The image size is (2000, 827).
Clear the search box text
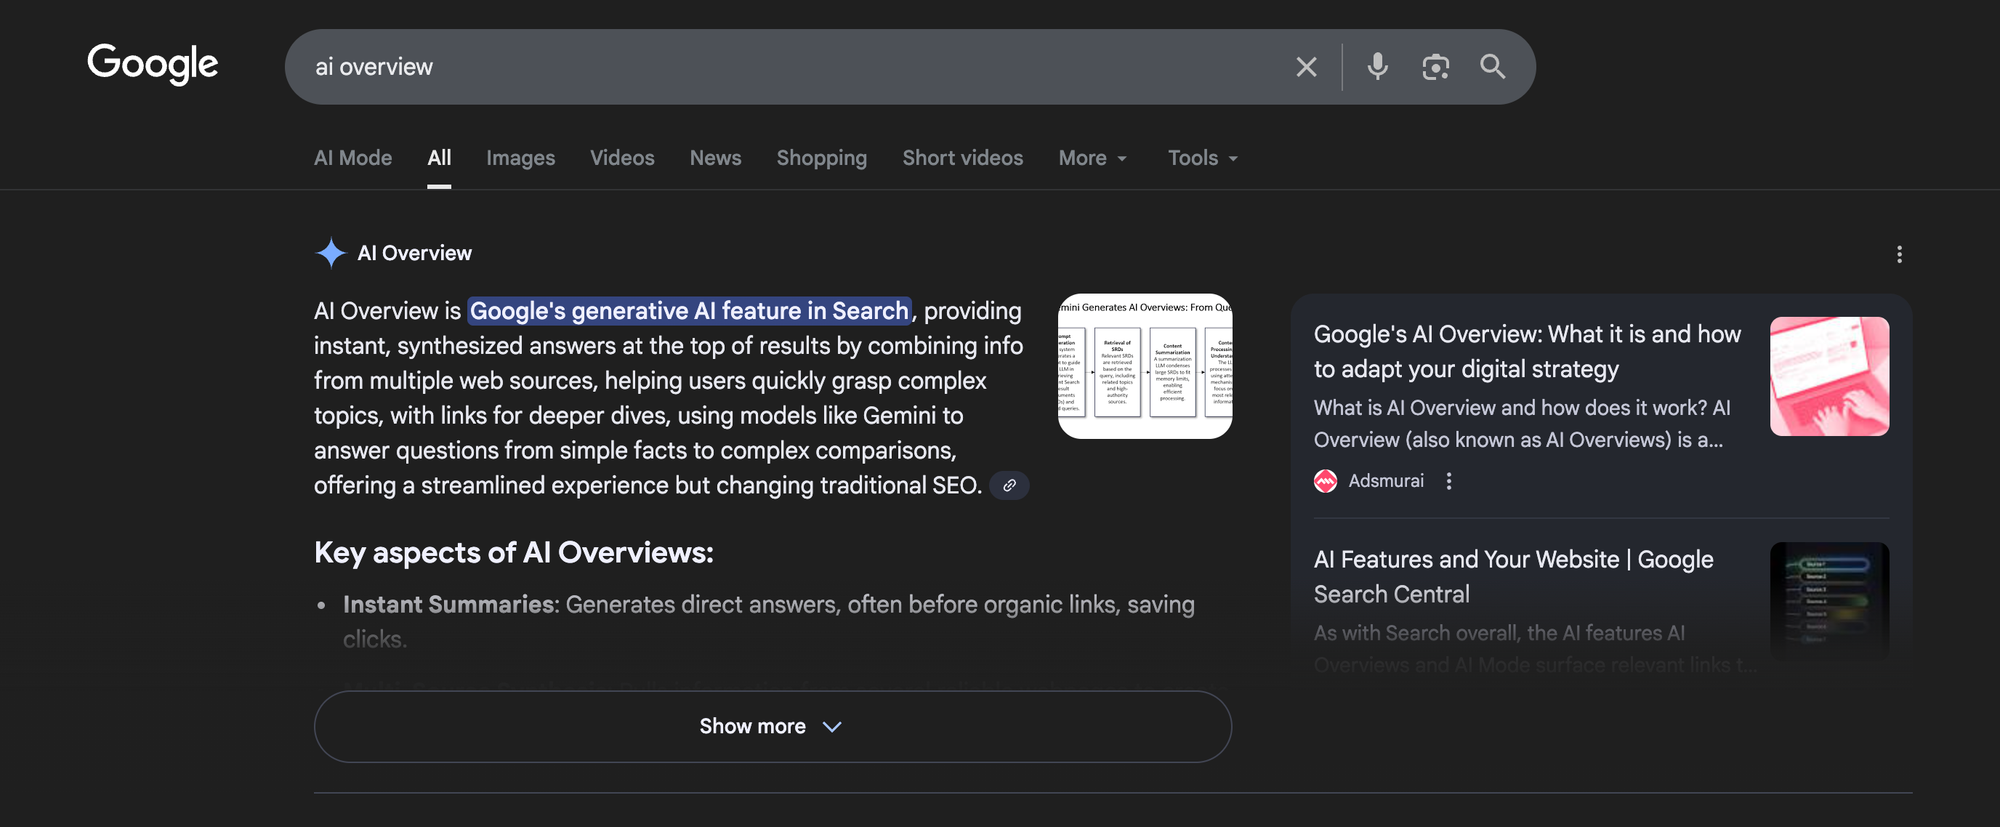point(1306,67)
